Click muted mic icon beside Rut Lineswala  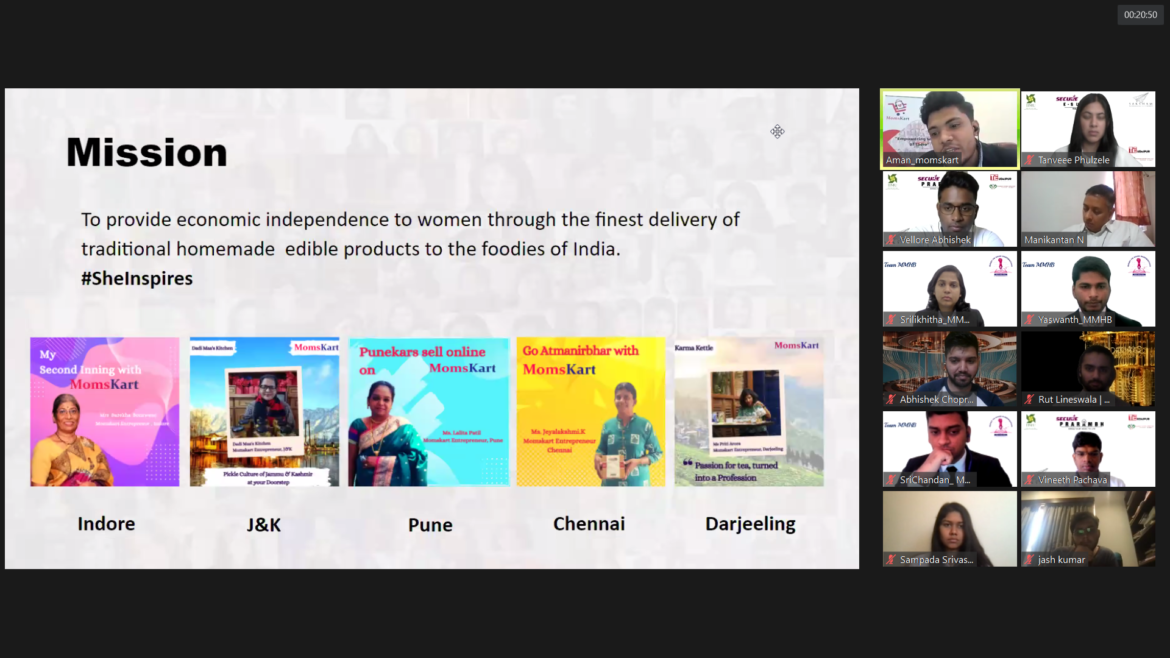click(1029, 400)
